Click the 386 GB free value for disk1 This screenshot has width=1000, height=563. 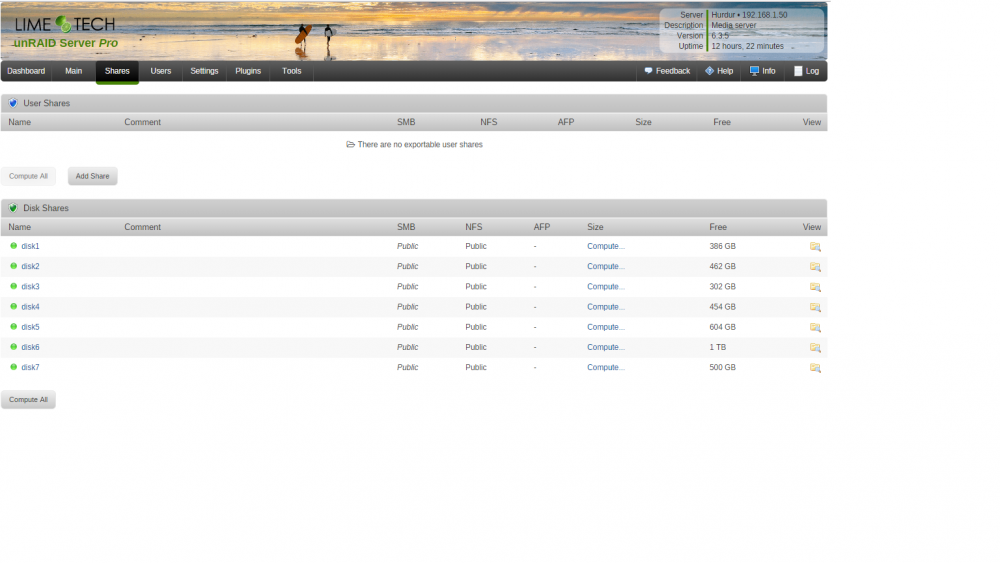pos(723,246)
